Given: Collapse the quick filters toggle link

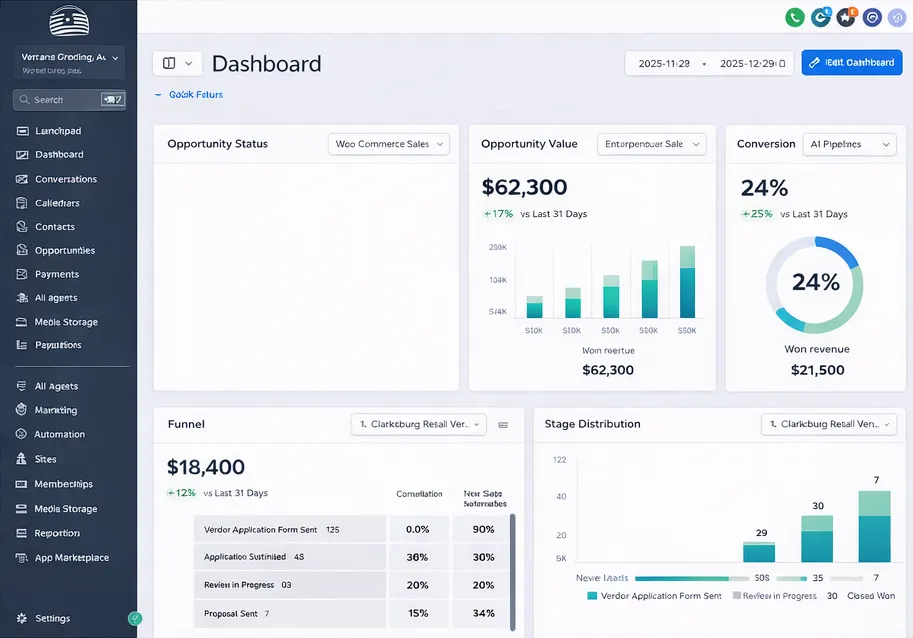Looking at the screenshot, I should coord(189,94).
